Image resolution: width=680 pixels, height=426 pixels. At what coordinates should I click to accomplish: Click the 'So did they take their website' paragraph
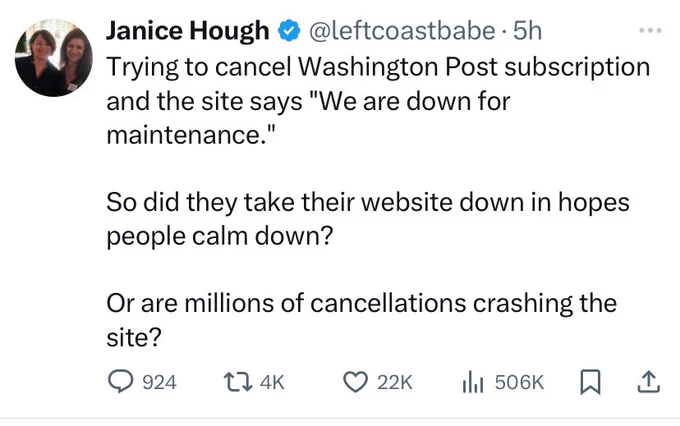coord(368,219)
